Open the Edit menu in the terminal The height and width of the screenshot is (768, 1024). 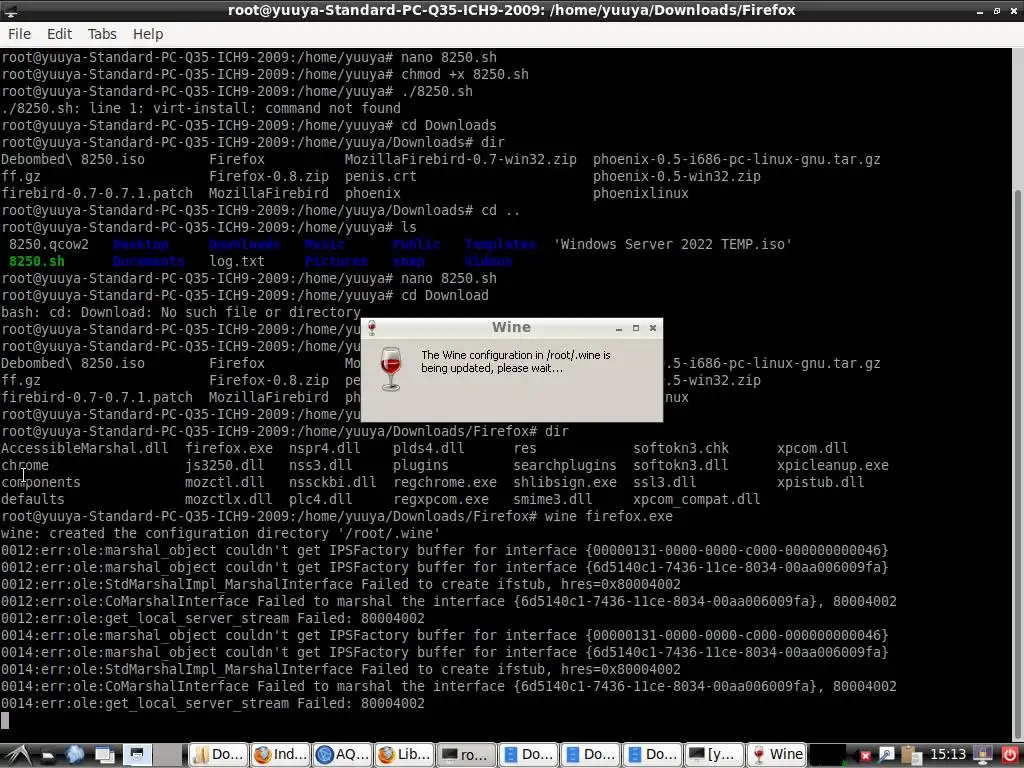59,34
